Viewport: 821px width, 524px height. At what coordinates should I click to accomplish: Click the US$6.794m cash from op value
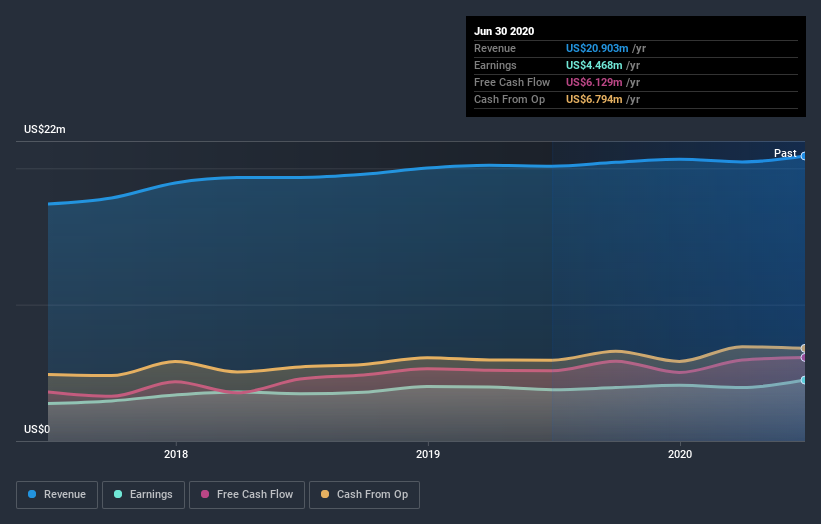pos(594,99)
